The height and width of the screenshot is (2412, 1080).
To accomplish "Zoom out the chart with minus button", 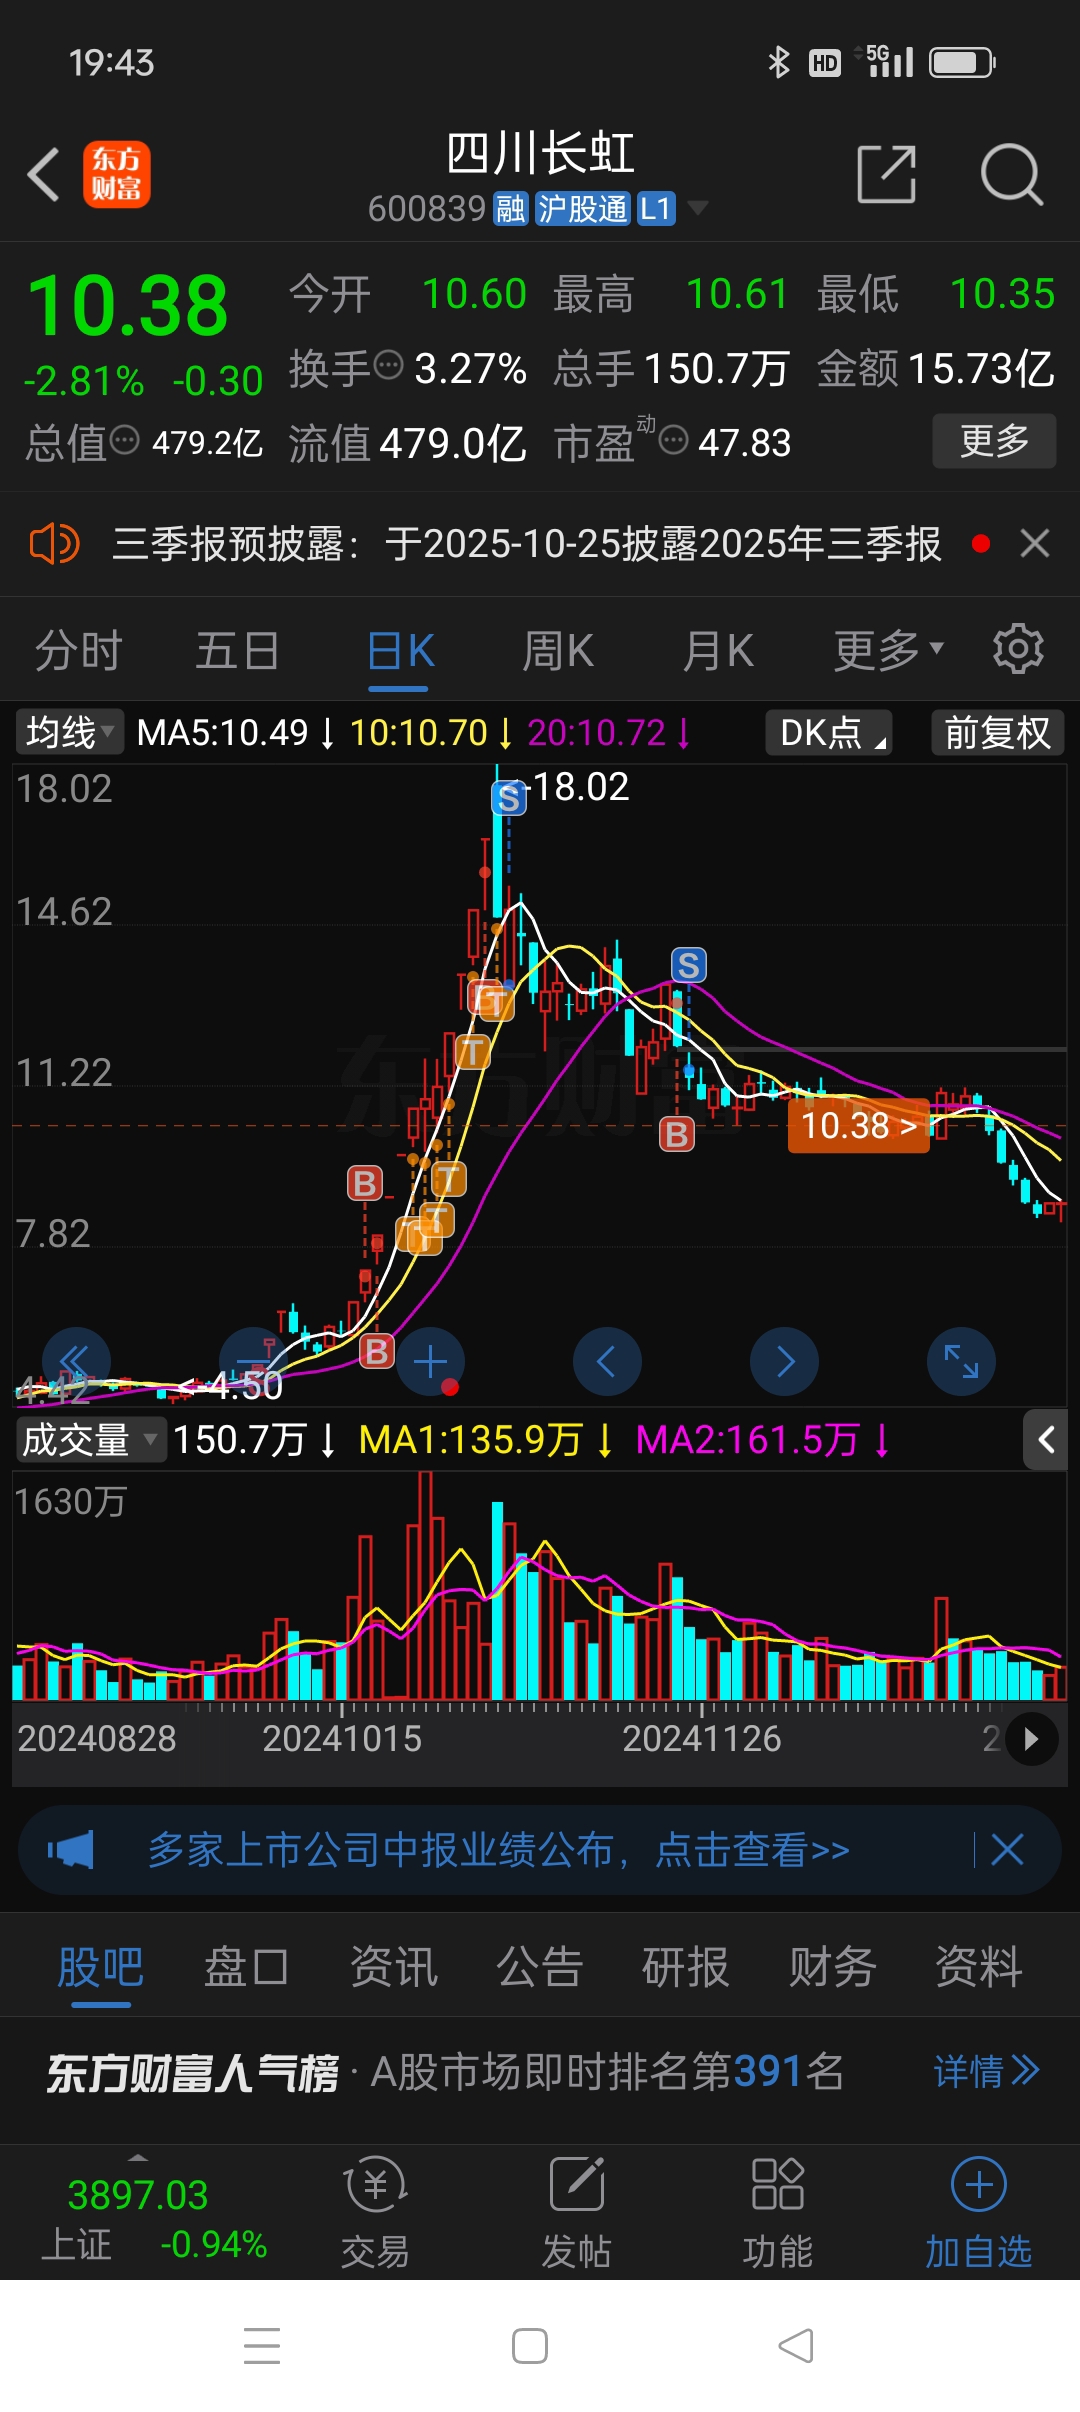I will click(253, 1361).
